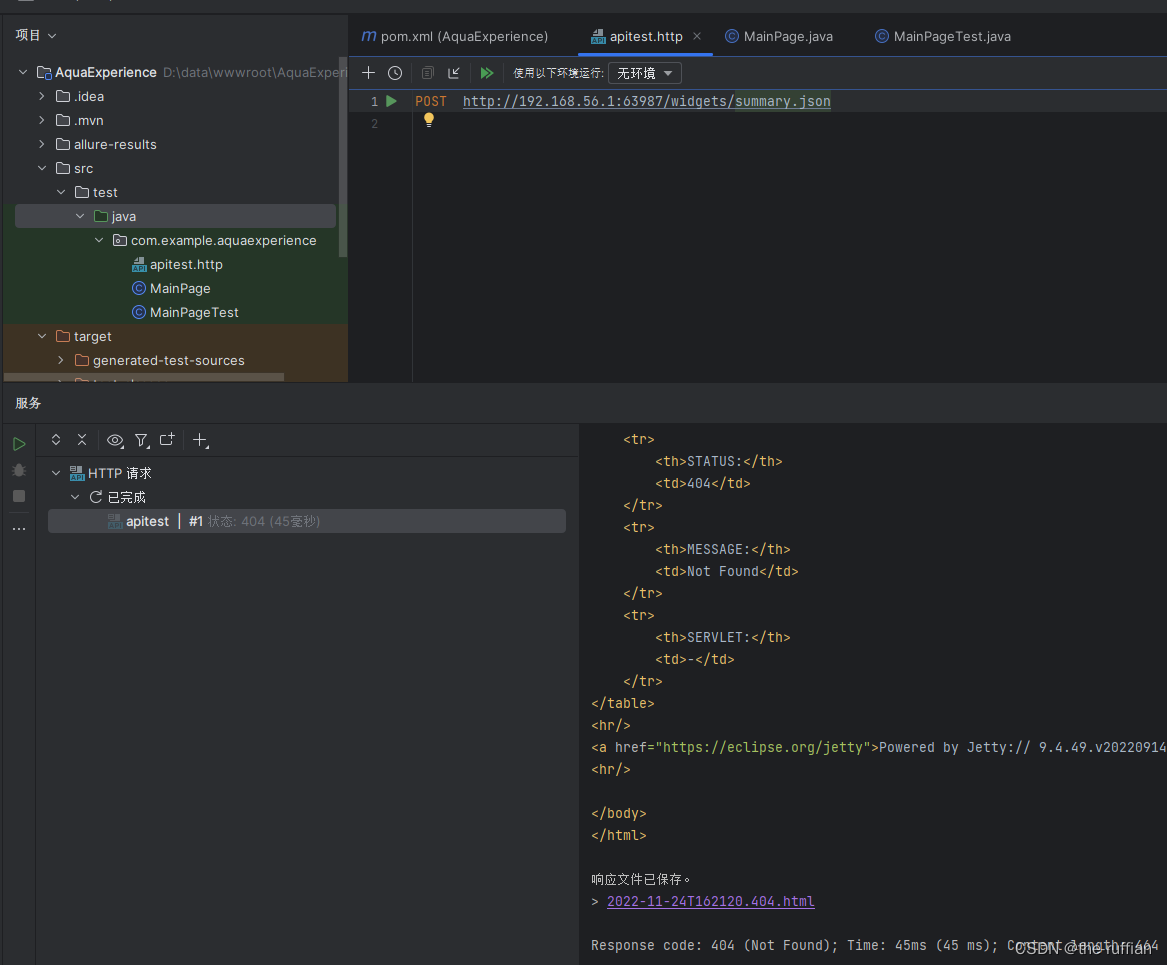Click the POST method keyword
Viewport: 1167px width, 965px height.
click(x=431, y=101)
